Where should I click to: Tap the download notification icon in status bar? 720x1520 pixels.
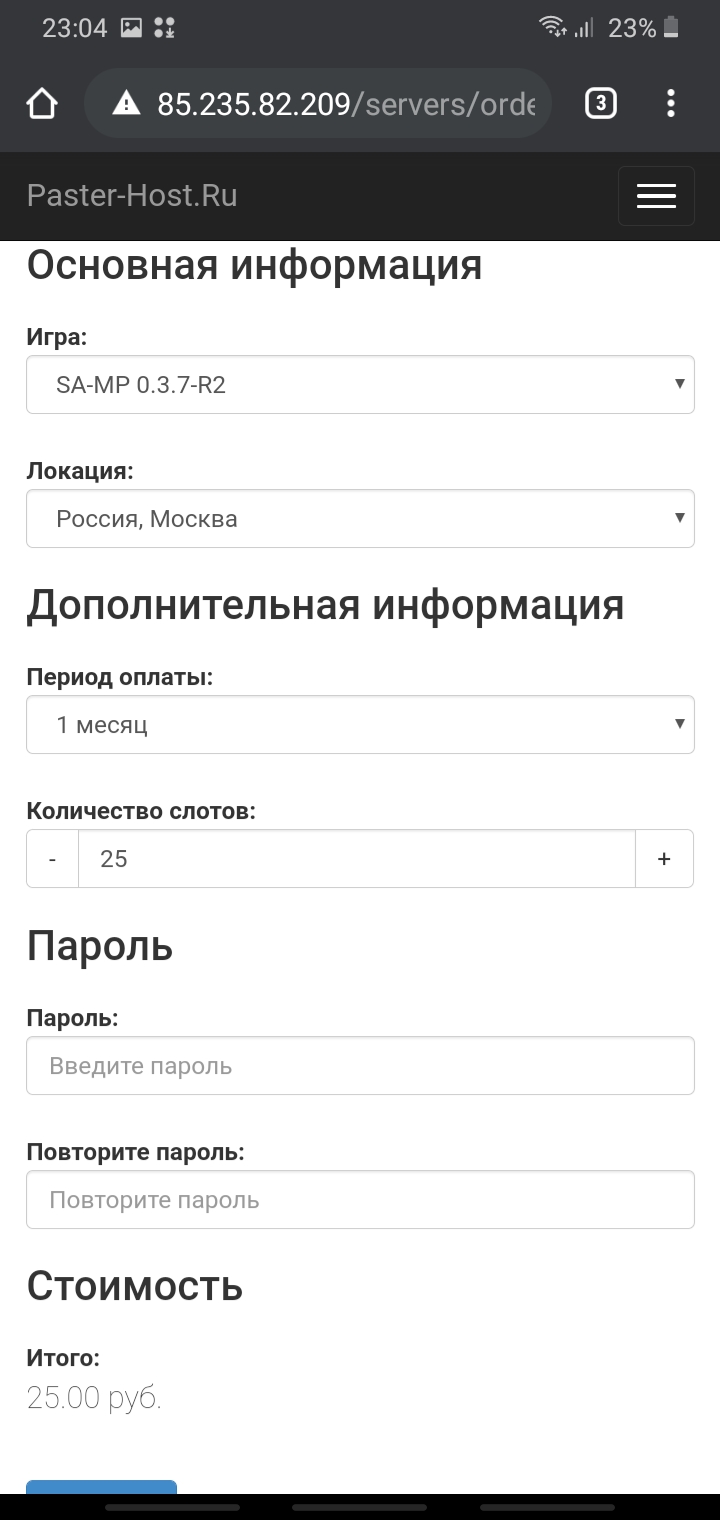point(164,28)
